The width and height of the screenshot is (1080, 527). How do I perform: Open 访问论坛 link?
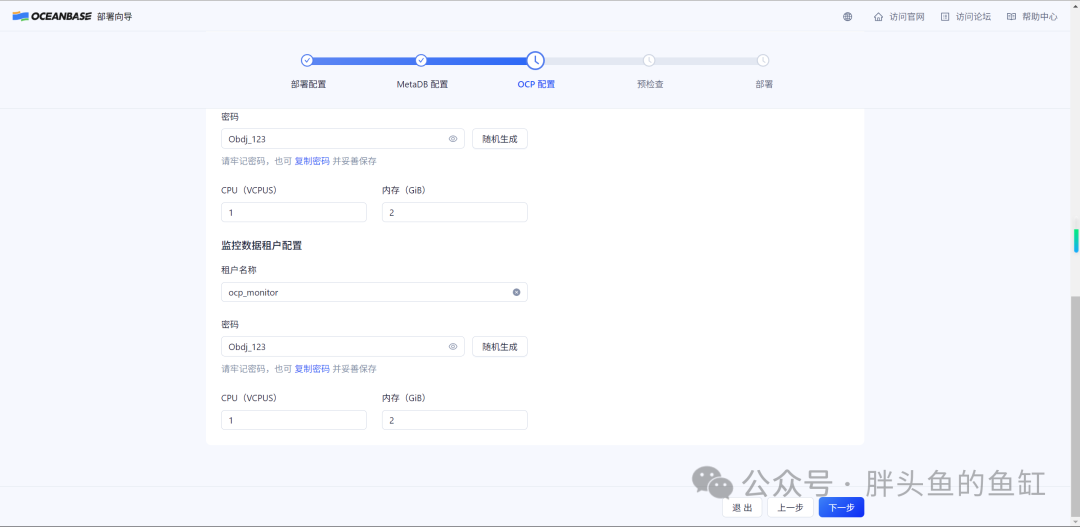tap(973, 17)
